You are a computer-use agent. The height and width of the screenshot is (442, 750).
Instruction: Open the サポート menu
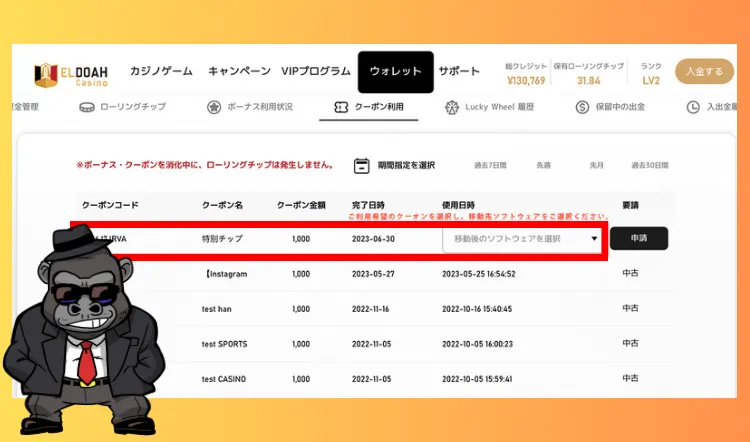(459, 71)
